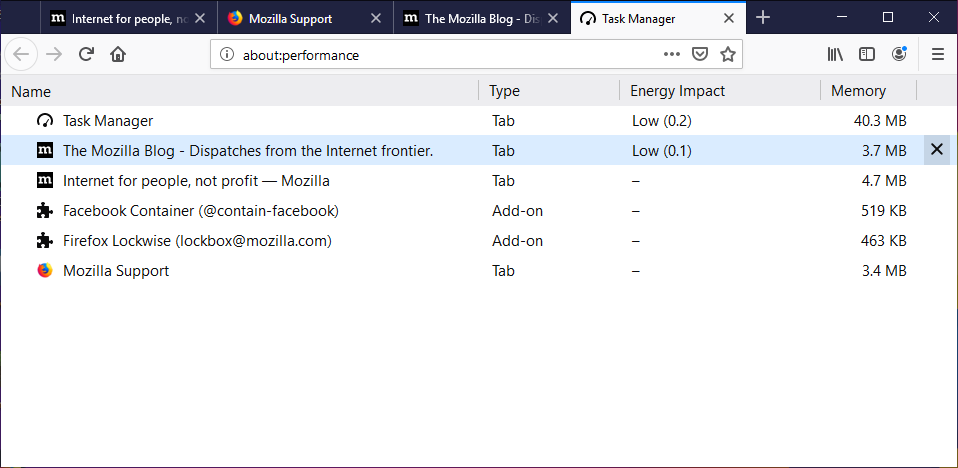Open Firefox Account icon
Image resolution: width=958 pixels, height=468 pixels.
coord(899,54)
